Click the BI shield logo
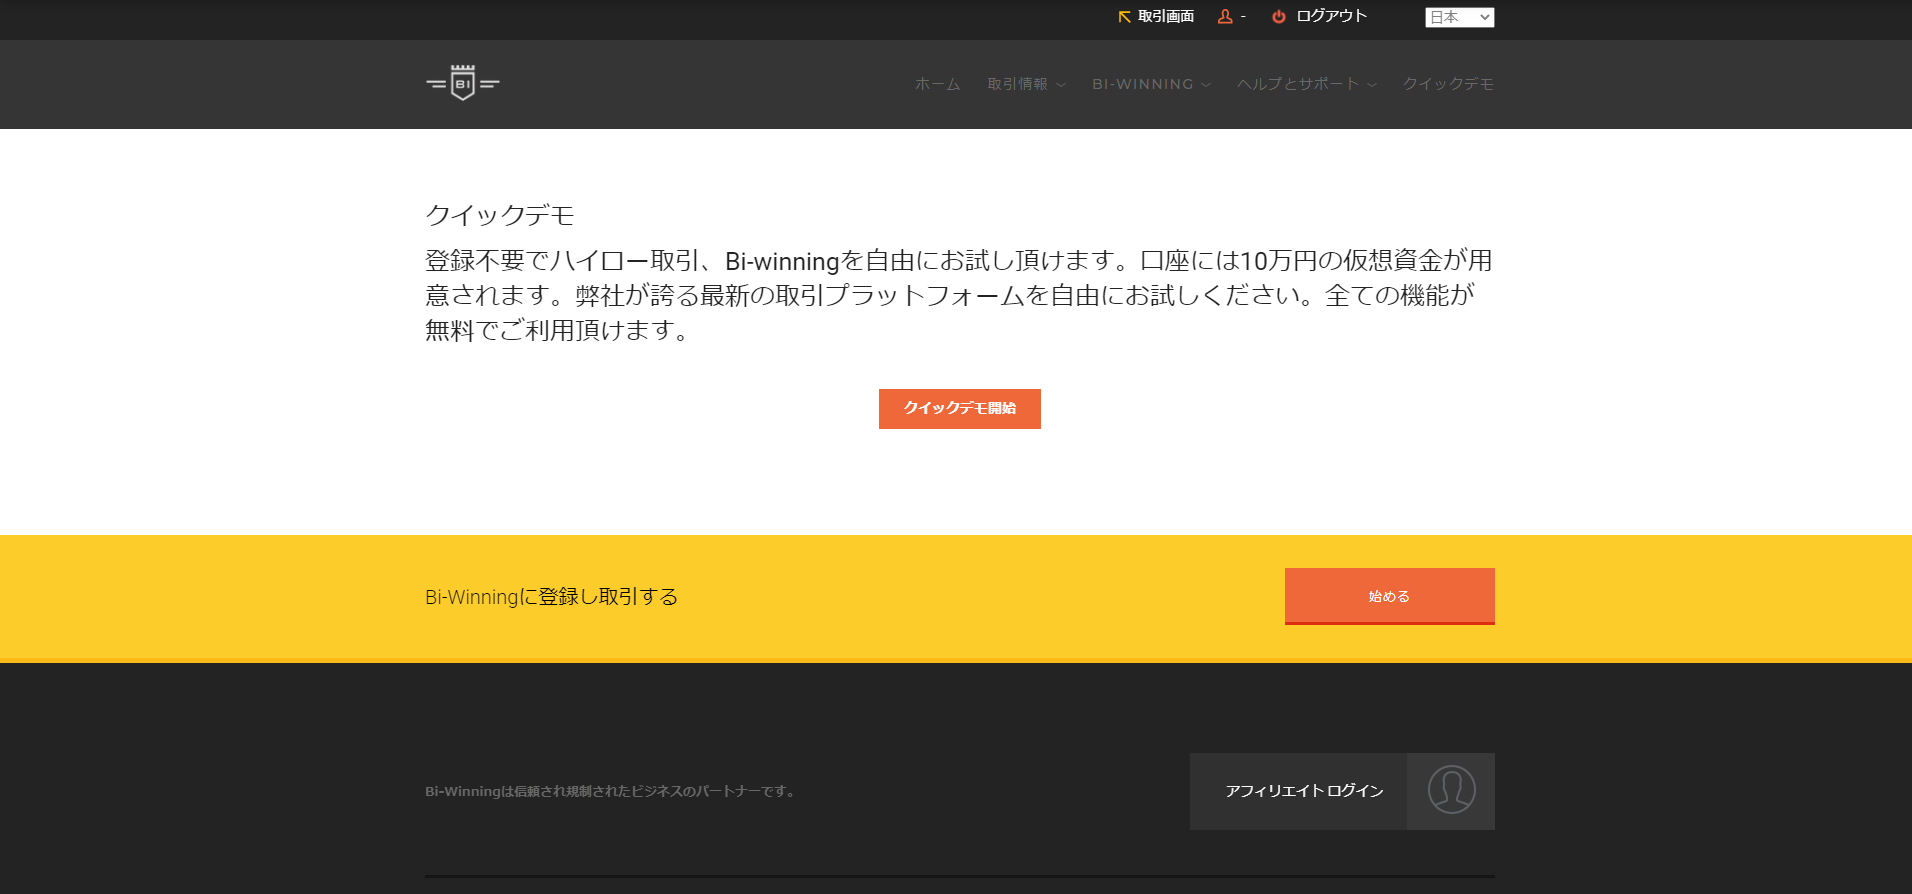The image size is (1912, 894). pos(463,83)
